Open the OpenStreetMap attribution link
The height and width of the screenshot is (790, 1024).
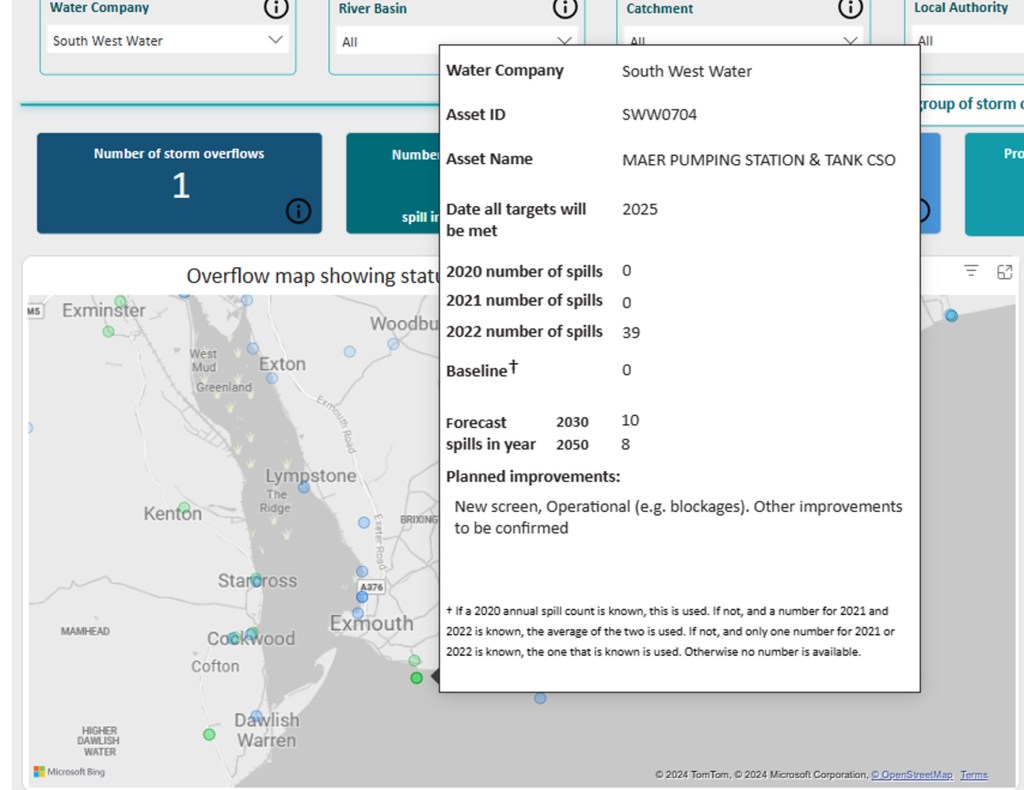click(x=911, y=775)
